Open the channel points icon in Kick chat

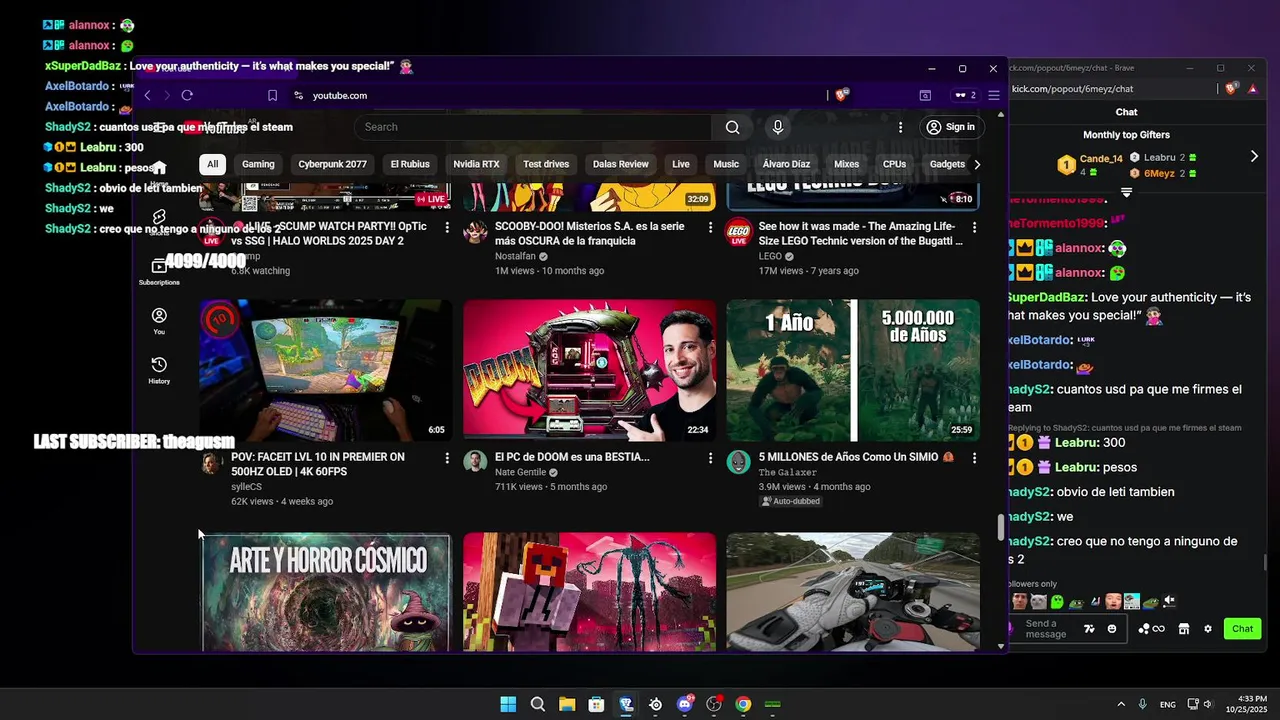point(1151,629)
